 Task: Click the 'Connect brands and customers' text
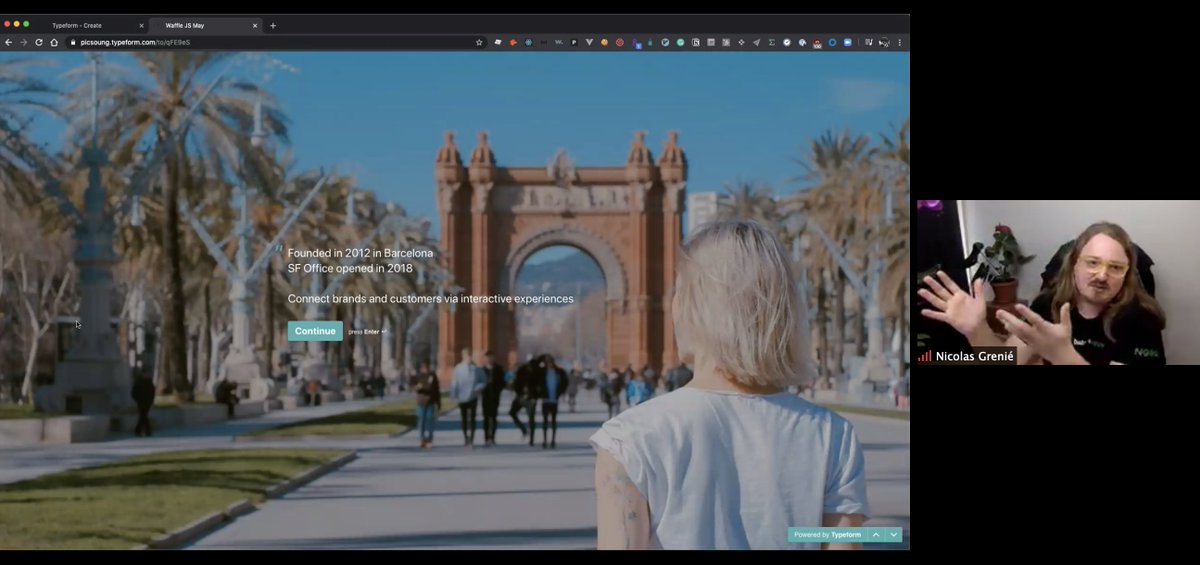pos(430,299)
